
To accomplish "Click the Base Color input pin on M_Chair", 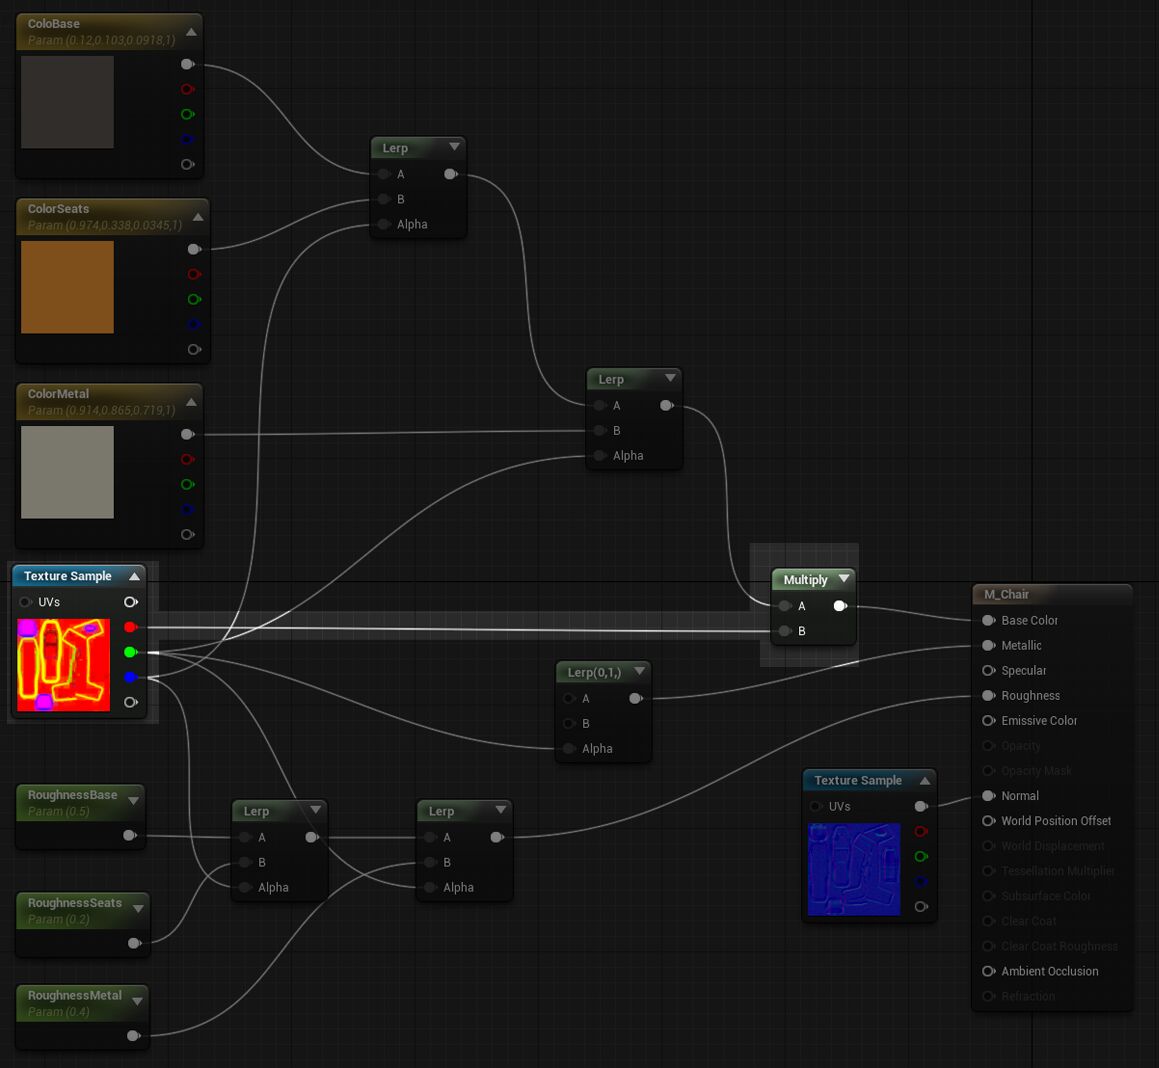I will pyautogui.click(x=988, y=620).
